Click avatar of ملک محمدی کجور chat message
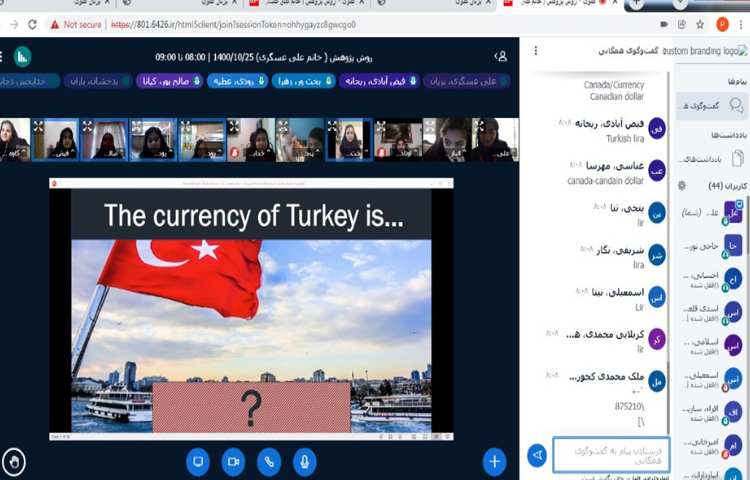The width and height of the screenshot is (750, 480). click(657, 382)
